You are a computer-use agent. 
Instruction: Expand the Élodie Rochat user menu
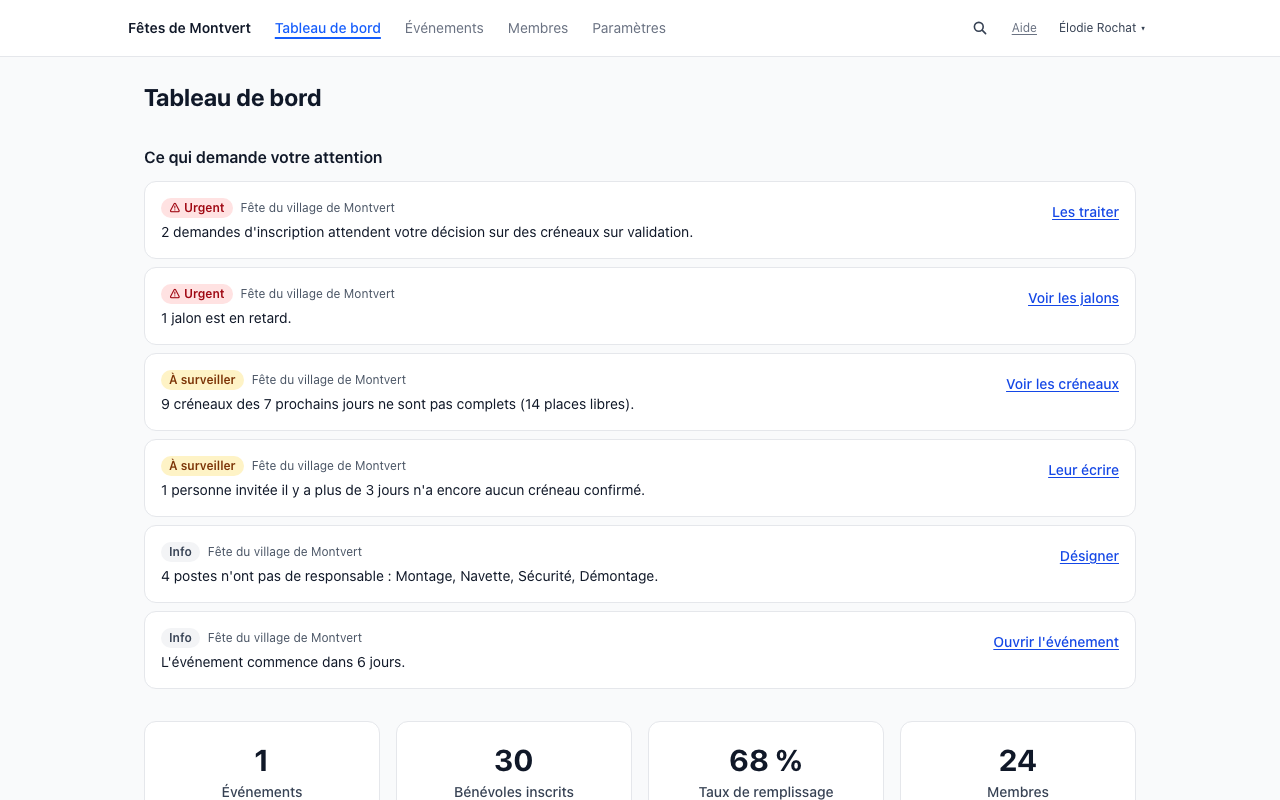pyautogui.click(x=1102, y=28)
